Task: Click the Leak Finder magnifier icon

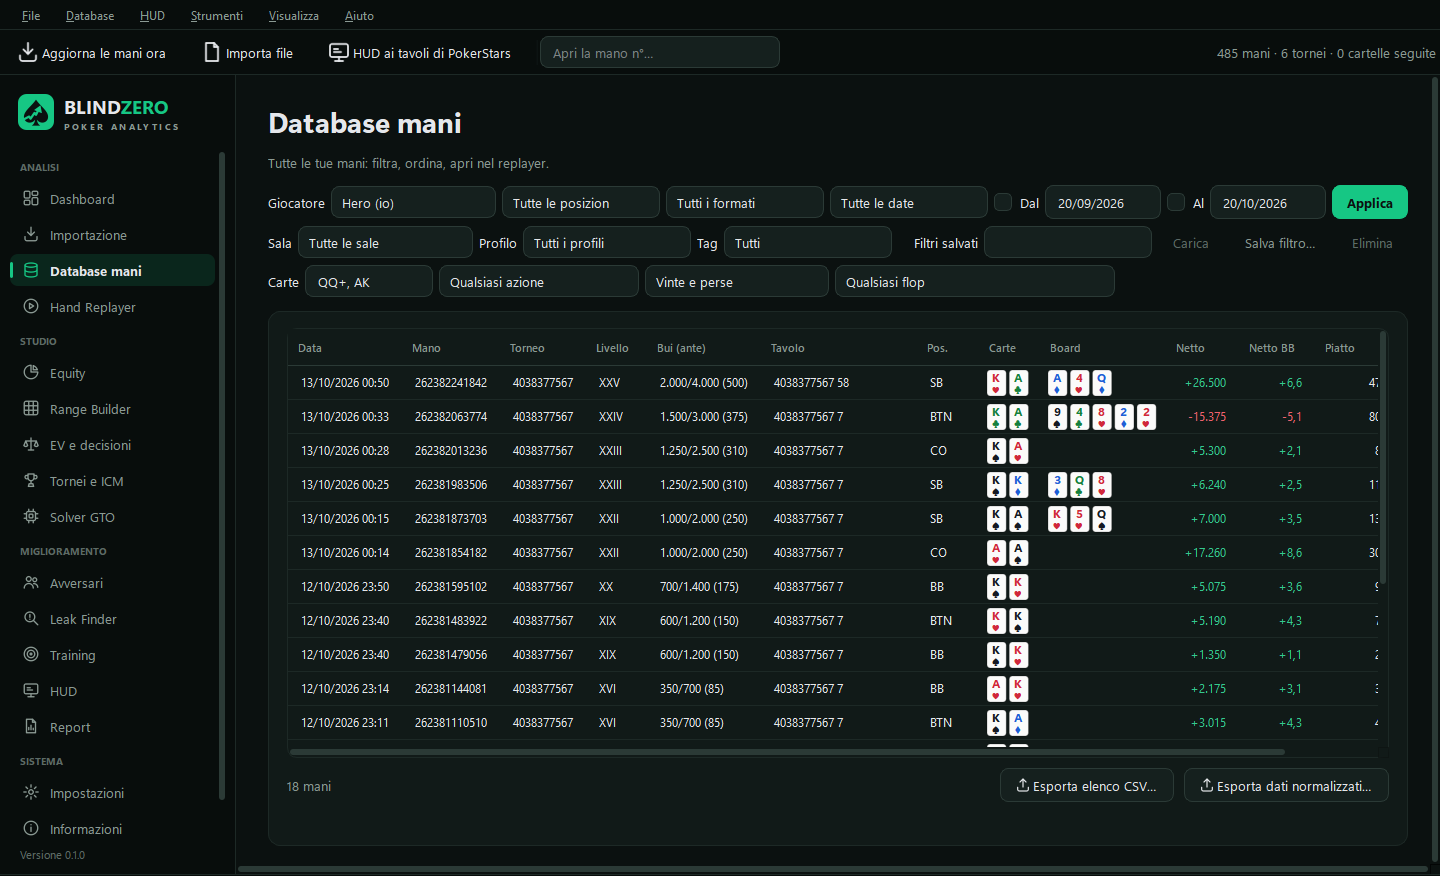Action: (31, 619)
